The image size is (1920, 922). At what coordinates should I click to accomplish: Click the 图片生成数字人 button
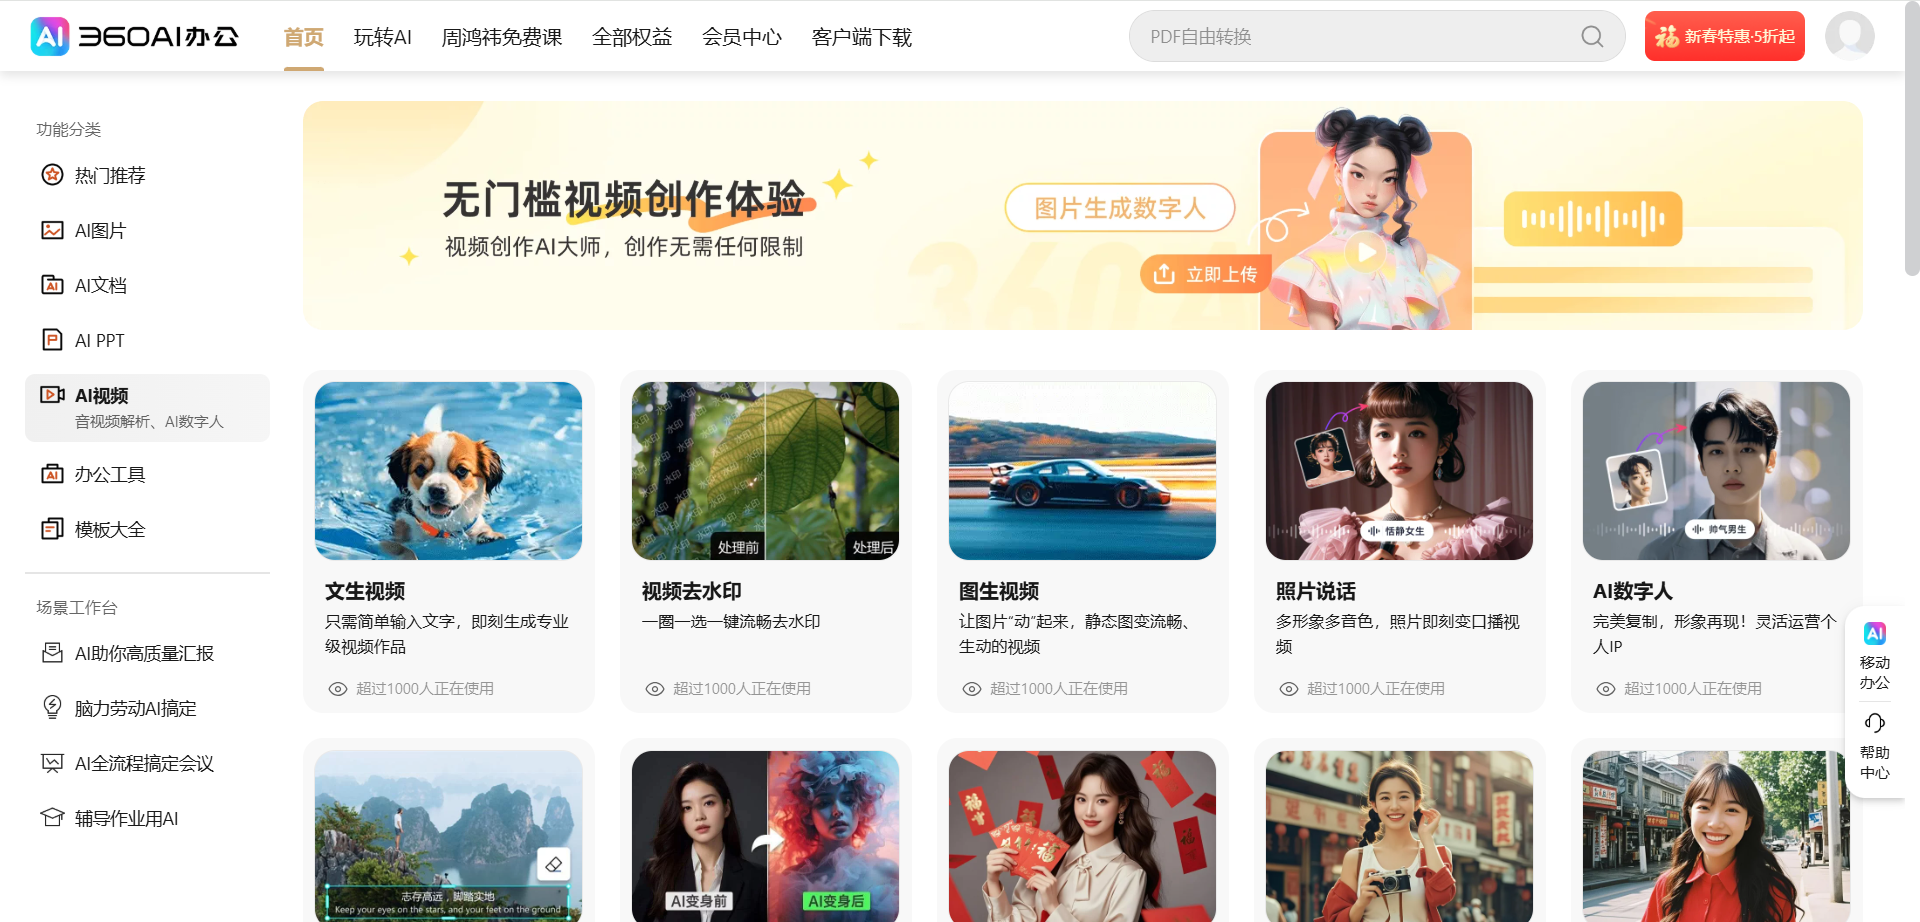pyautogui.click(x=1119, y=207)
